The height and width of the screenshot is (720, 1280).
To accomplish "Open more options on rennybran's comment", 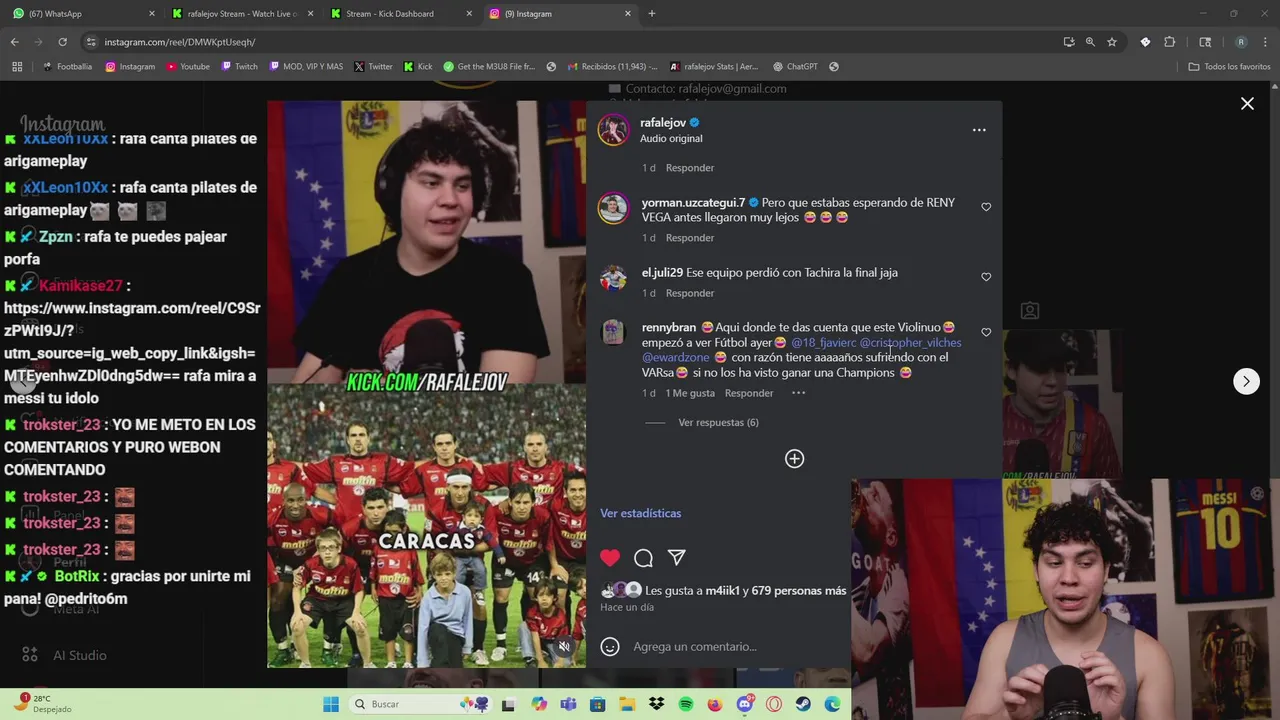I will [798, 393].
